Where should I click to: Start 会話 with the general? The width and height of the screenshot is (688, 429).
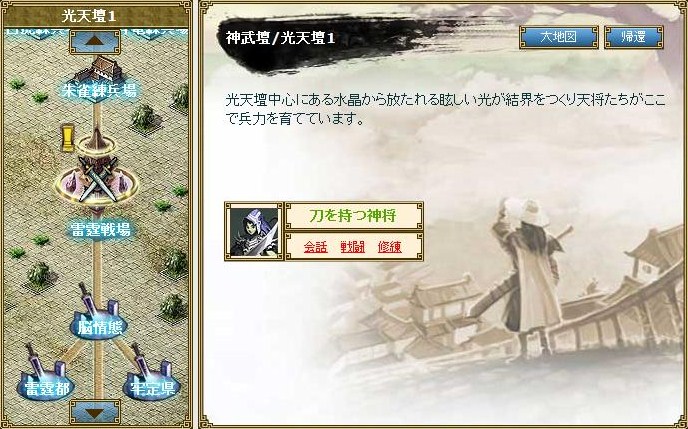click(x=315, y=247)
